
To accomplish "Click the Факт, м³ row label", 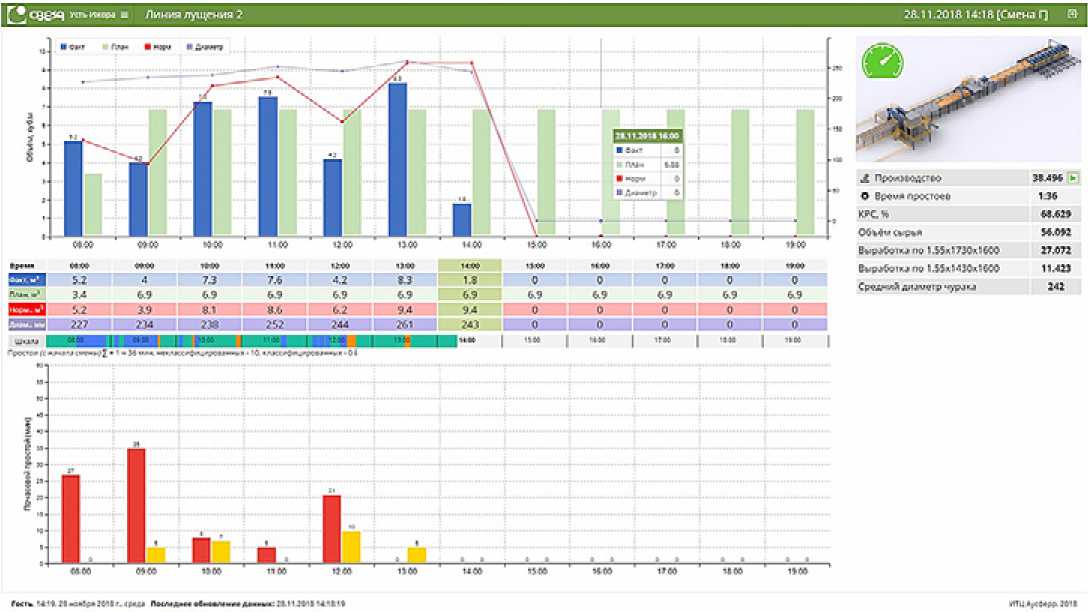I will point(26,280).
